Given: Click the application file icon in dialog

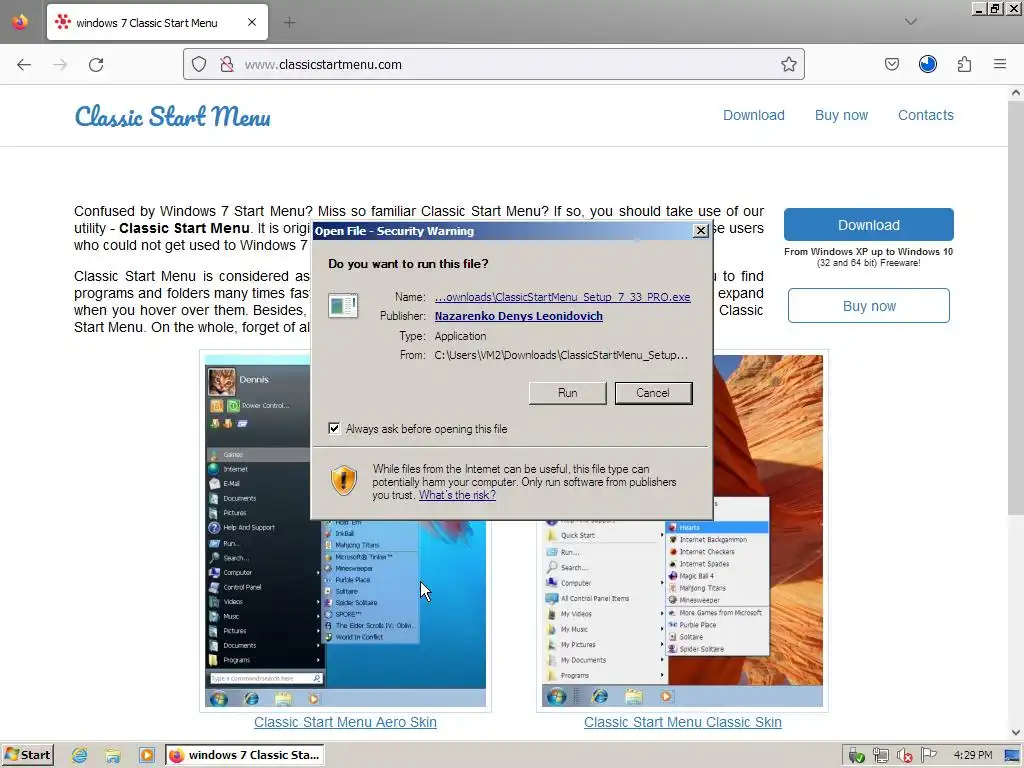Looking at the screenshot, I should [343, 306].
